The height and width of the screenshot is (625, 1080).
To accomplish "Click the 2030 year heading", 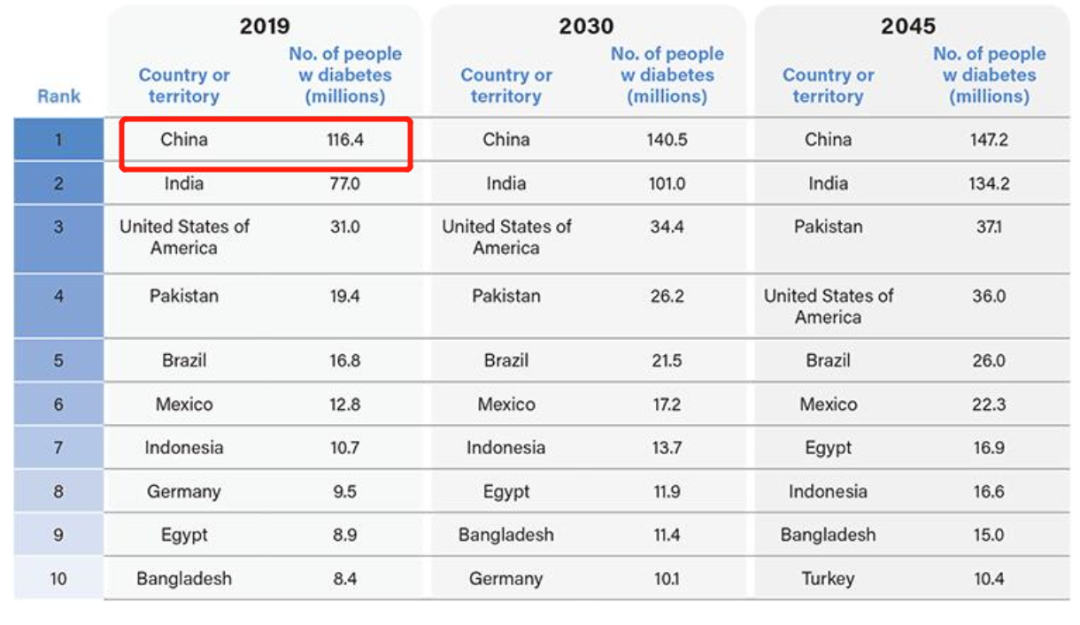I will tap(586, 26).
